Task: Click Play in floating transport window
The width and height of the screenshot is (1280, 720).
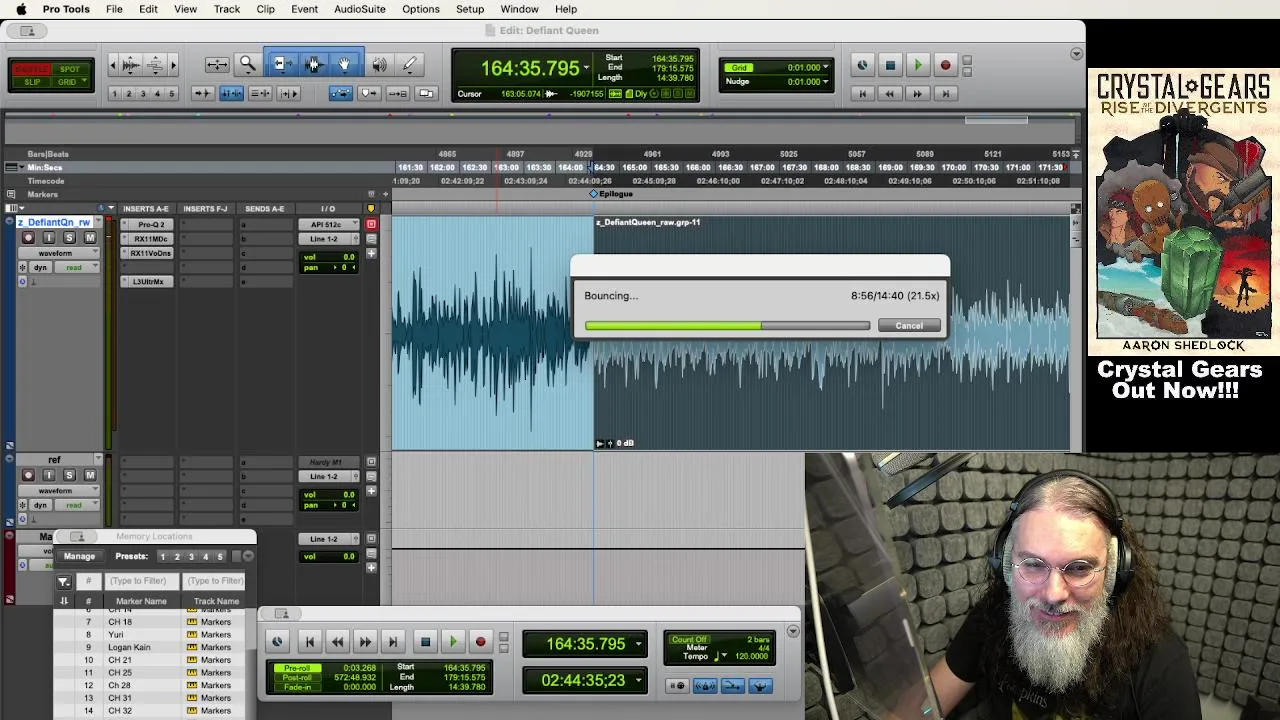Action: pyautogui.click(x=453, y=642)
